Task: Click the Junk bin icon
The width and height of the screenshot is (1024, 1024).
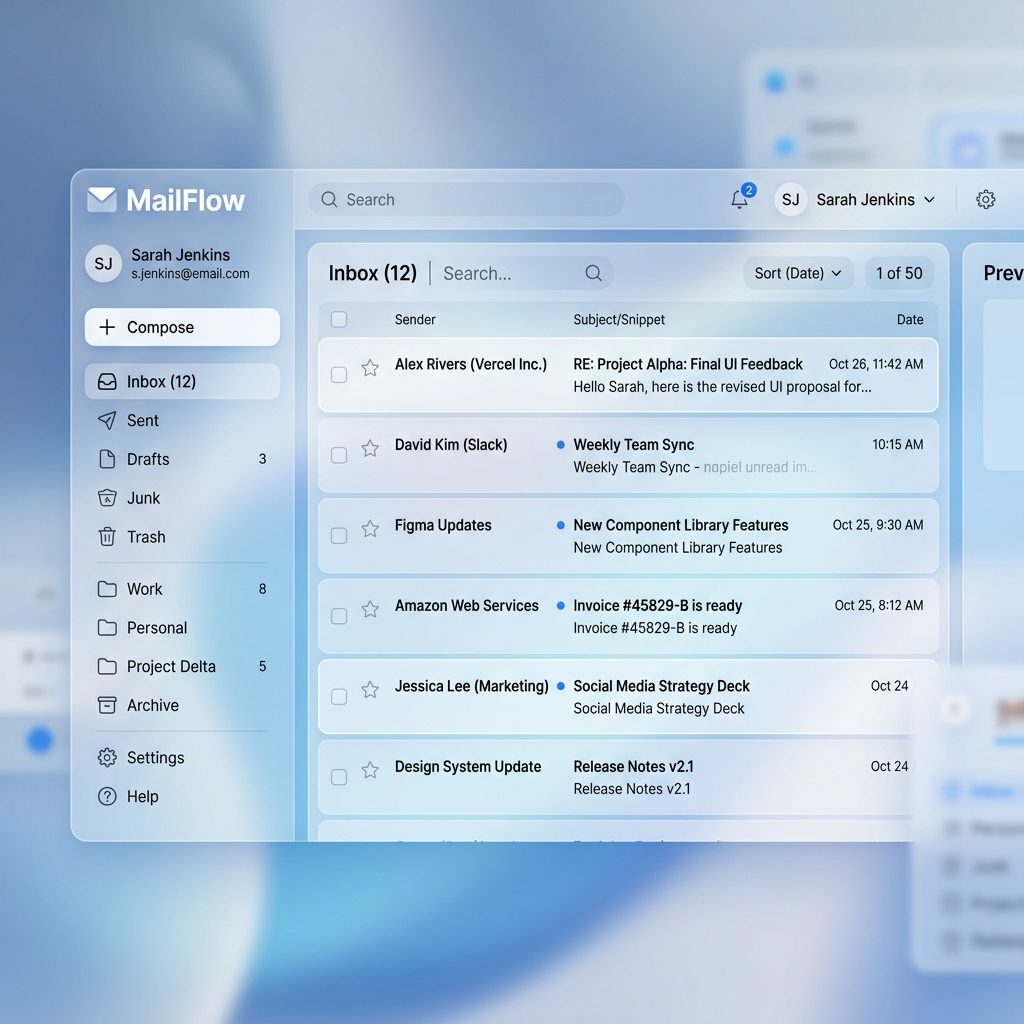Action: (x=107, y=498)
